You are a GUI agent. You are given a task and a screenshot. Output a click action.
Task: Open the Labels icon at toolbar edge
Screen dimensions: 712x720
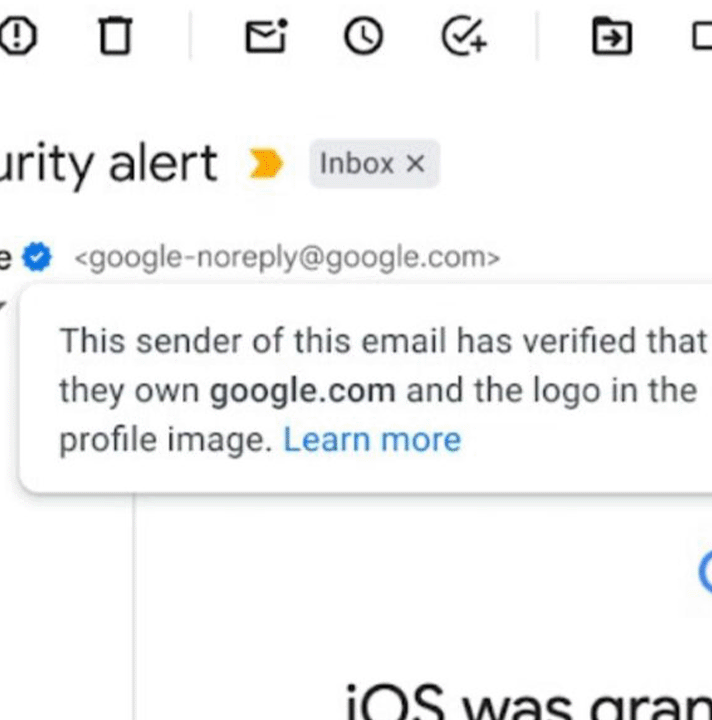[702, 37]
